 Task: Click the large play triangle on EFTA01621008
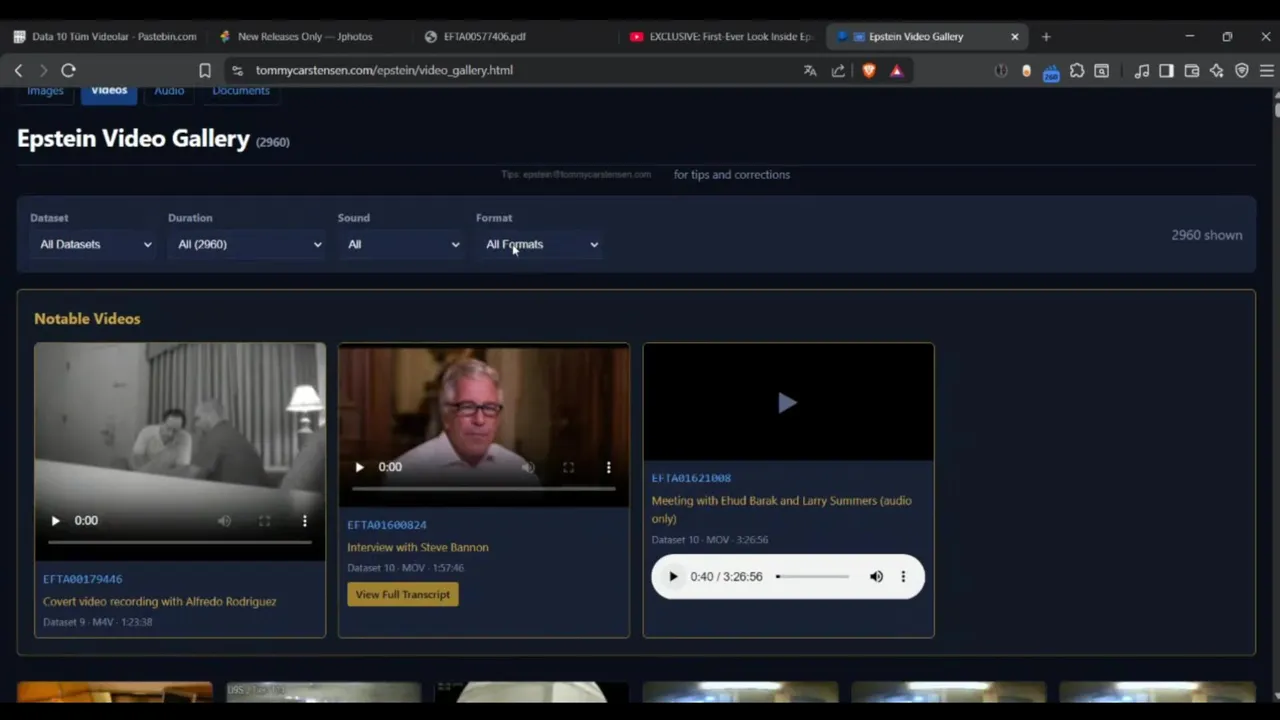(787, 402)
